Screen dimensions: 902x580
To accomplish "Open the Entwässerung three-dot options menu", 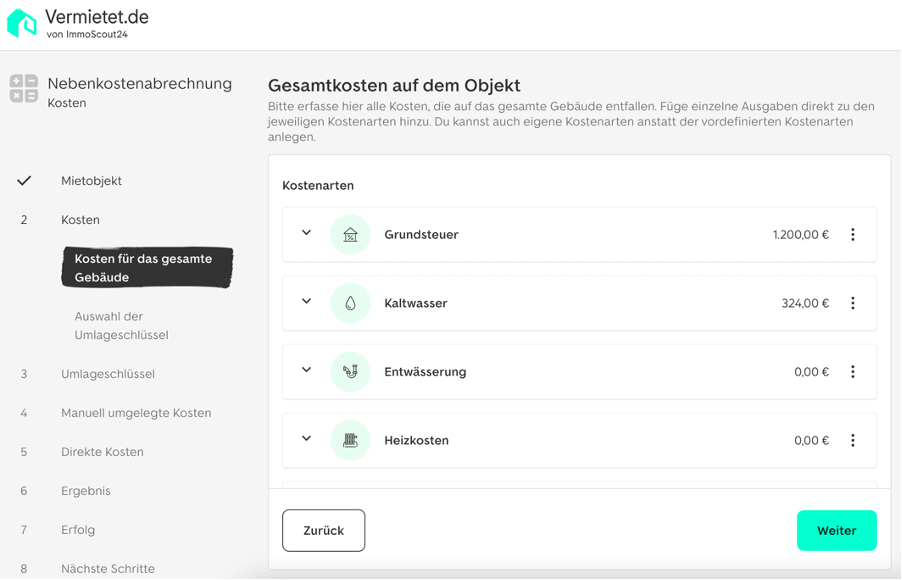I will (x=853, y=372).
